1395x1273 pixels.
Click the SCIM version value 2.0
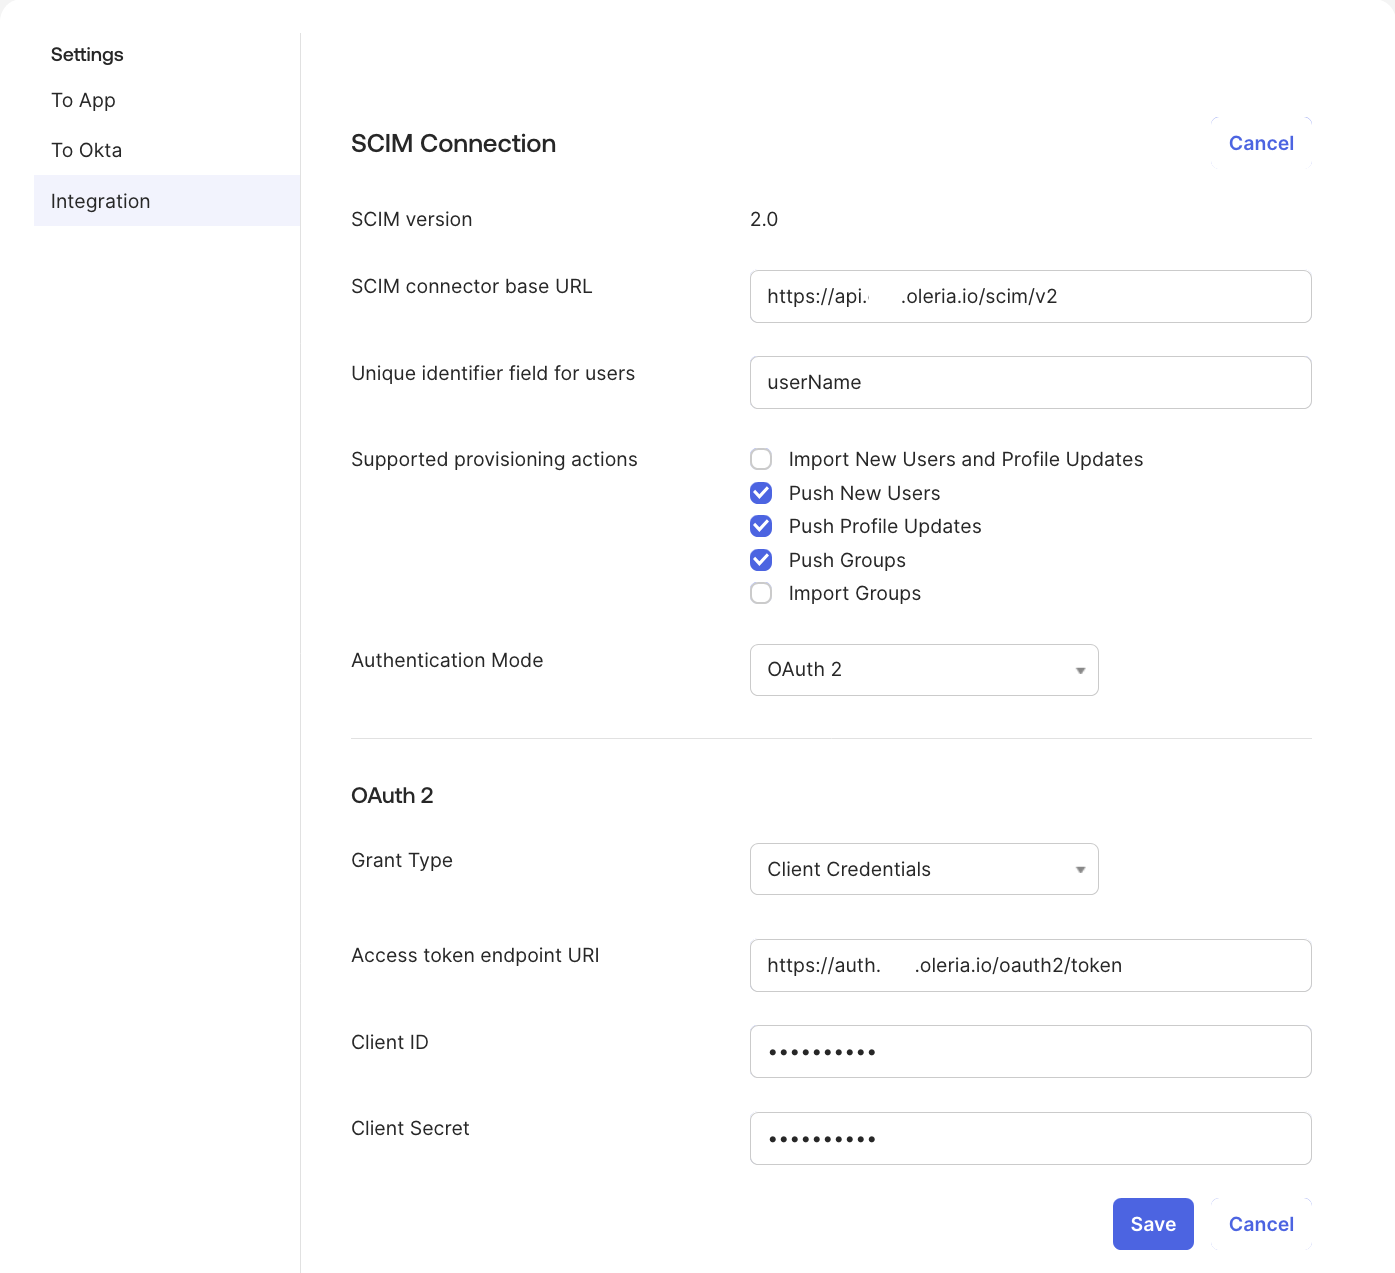pos(764,219)
